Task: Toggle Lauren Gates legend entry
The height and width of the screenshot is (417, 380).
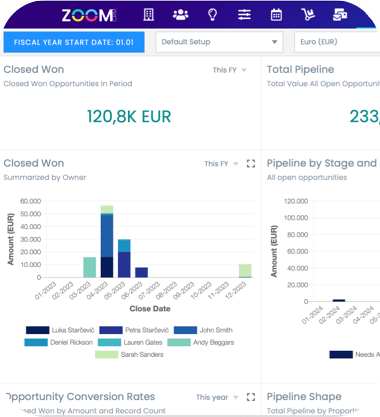Action: click(130, 342)
